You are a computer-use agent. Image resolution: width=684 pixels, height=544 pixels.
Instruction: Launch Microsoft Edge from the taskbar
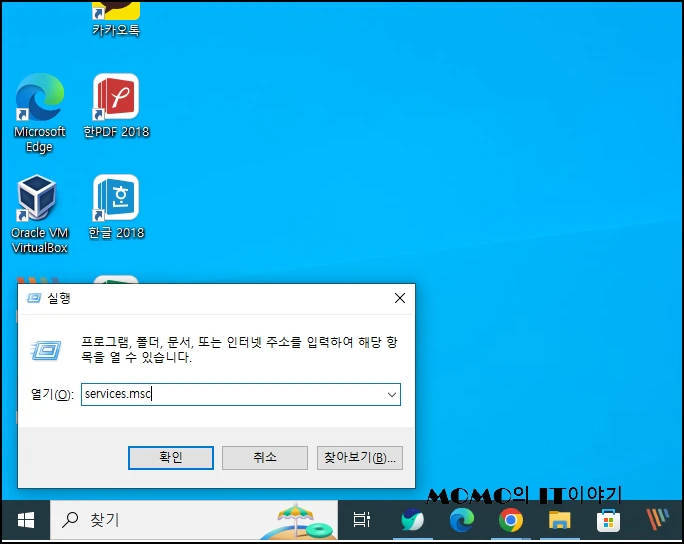[x=462, y=520]
